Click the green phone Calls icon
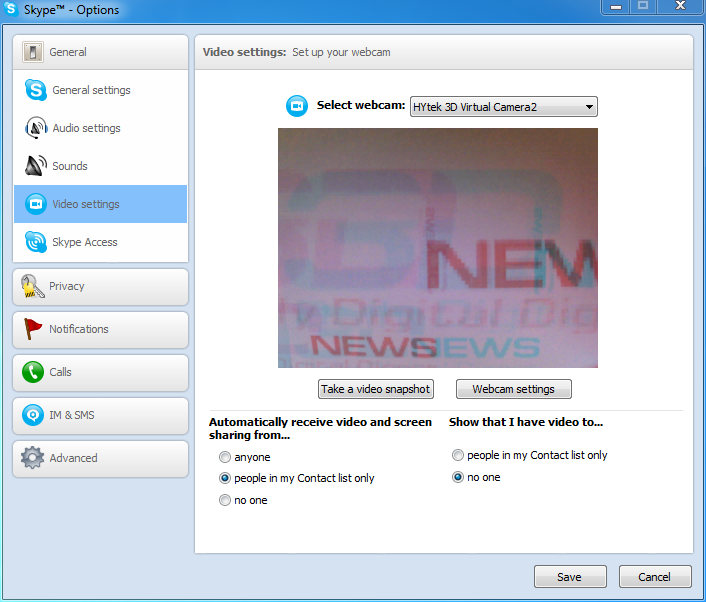 coord(32,372)
